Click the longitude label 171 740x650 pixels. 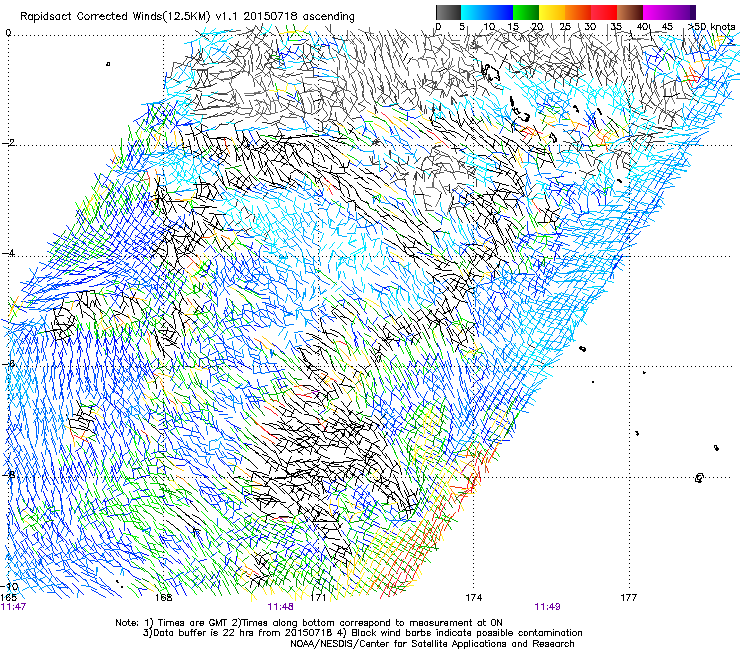pyautogui.click(x=318, y=597)
